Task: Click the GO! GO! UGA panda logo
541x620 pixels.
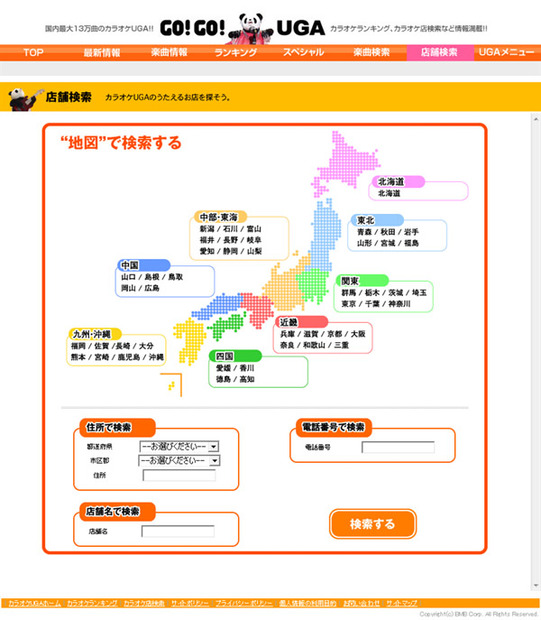Action: coord(242,28)
